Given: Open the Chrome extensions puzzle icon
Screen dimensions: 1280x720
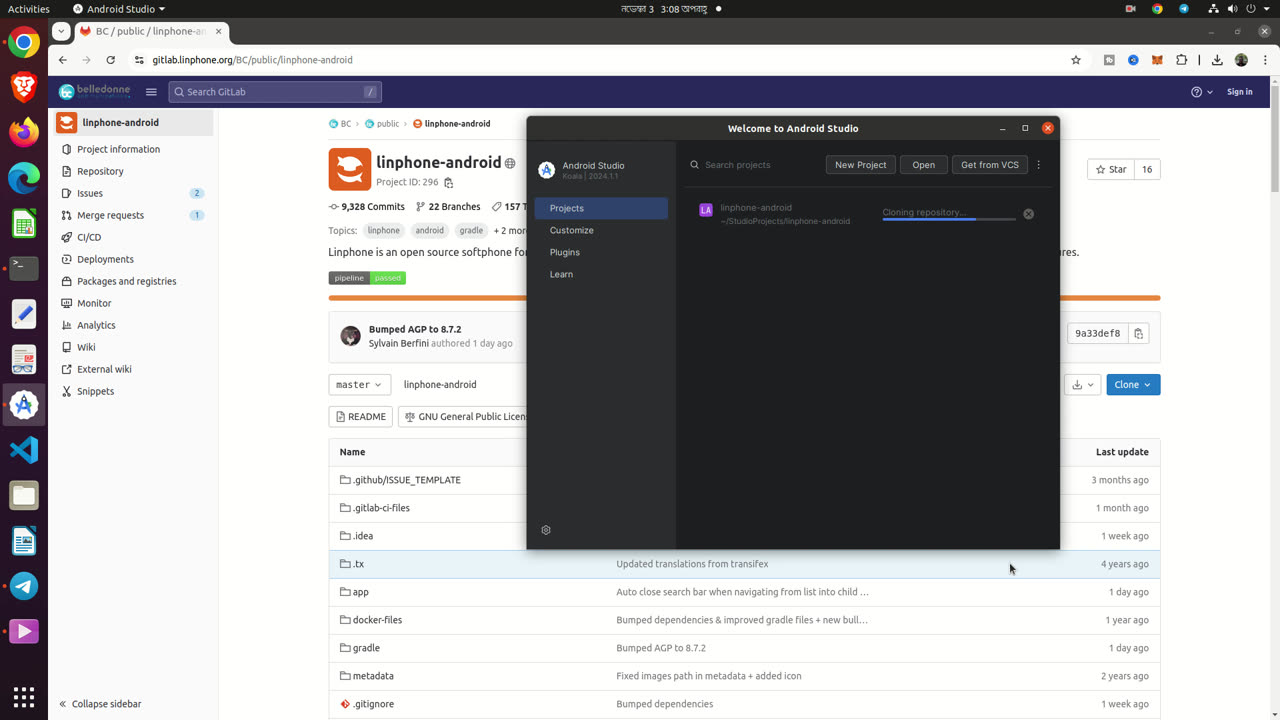Looking at the screenshot, I should click(1181, 60).
